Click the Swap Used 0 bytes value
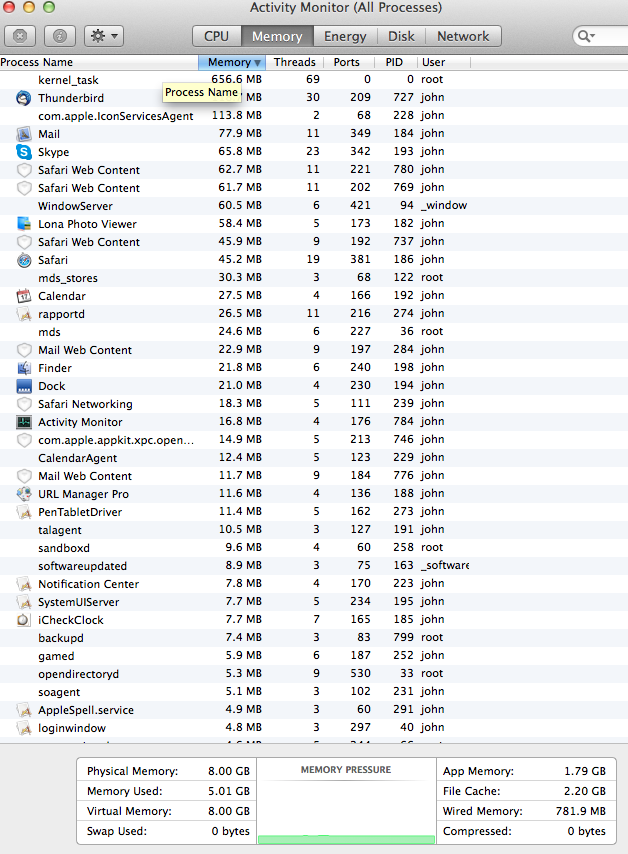Screen dimensions: 628x854 click(x=230, y=831)
